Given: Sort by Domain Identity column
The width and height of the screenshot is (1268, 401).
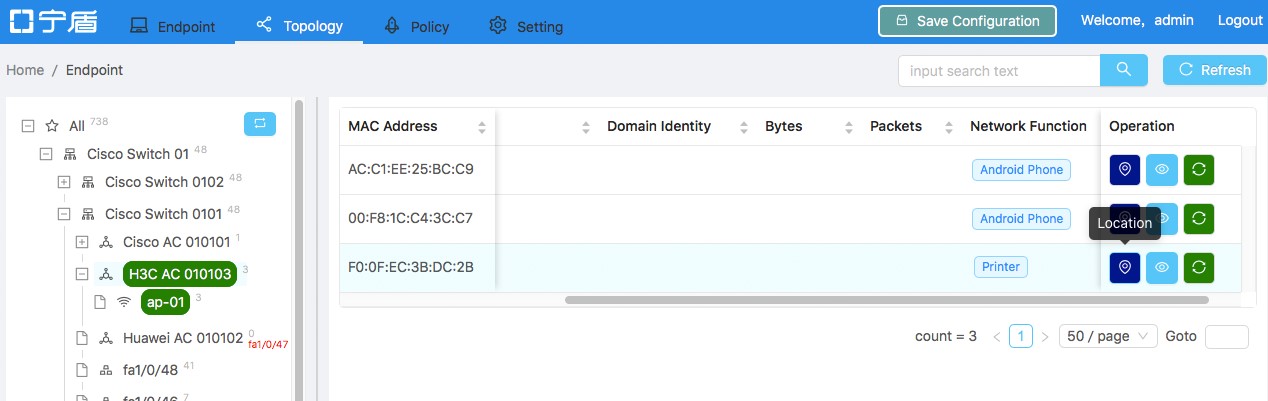Looking at the screenshot, I should tap(743, 127).
